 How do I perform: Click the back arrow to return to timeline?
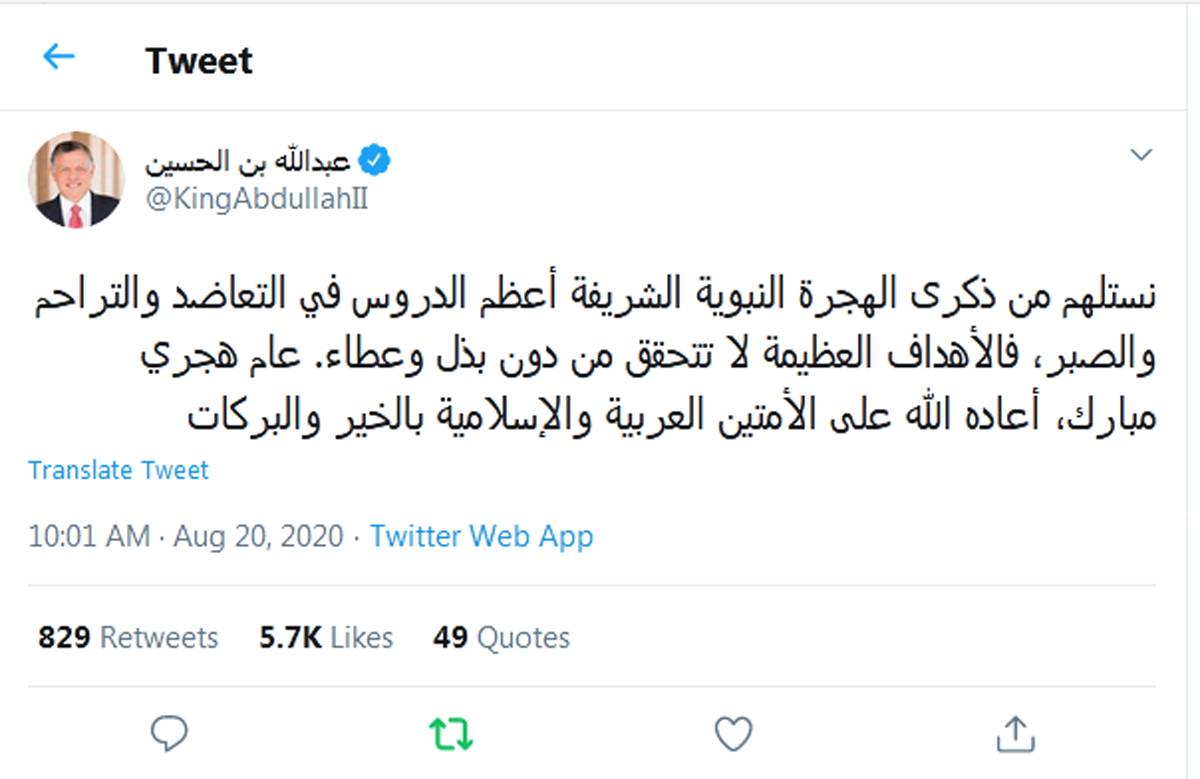58,59
